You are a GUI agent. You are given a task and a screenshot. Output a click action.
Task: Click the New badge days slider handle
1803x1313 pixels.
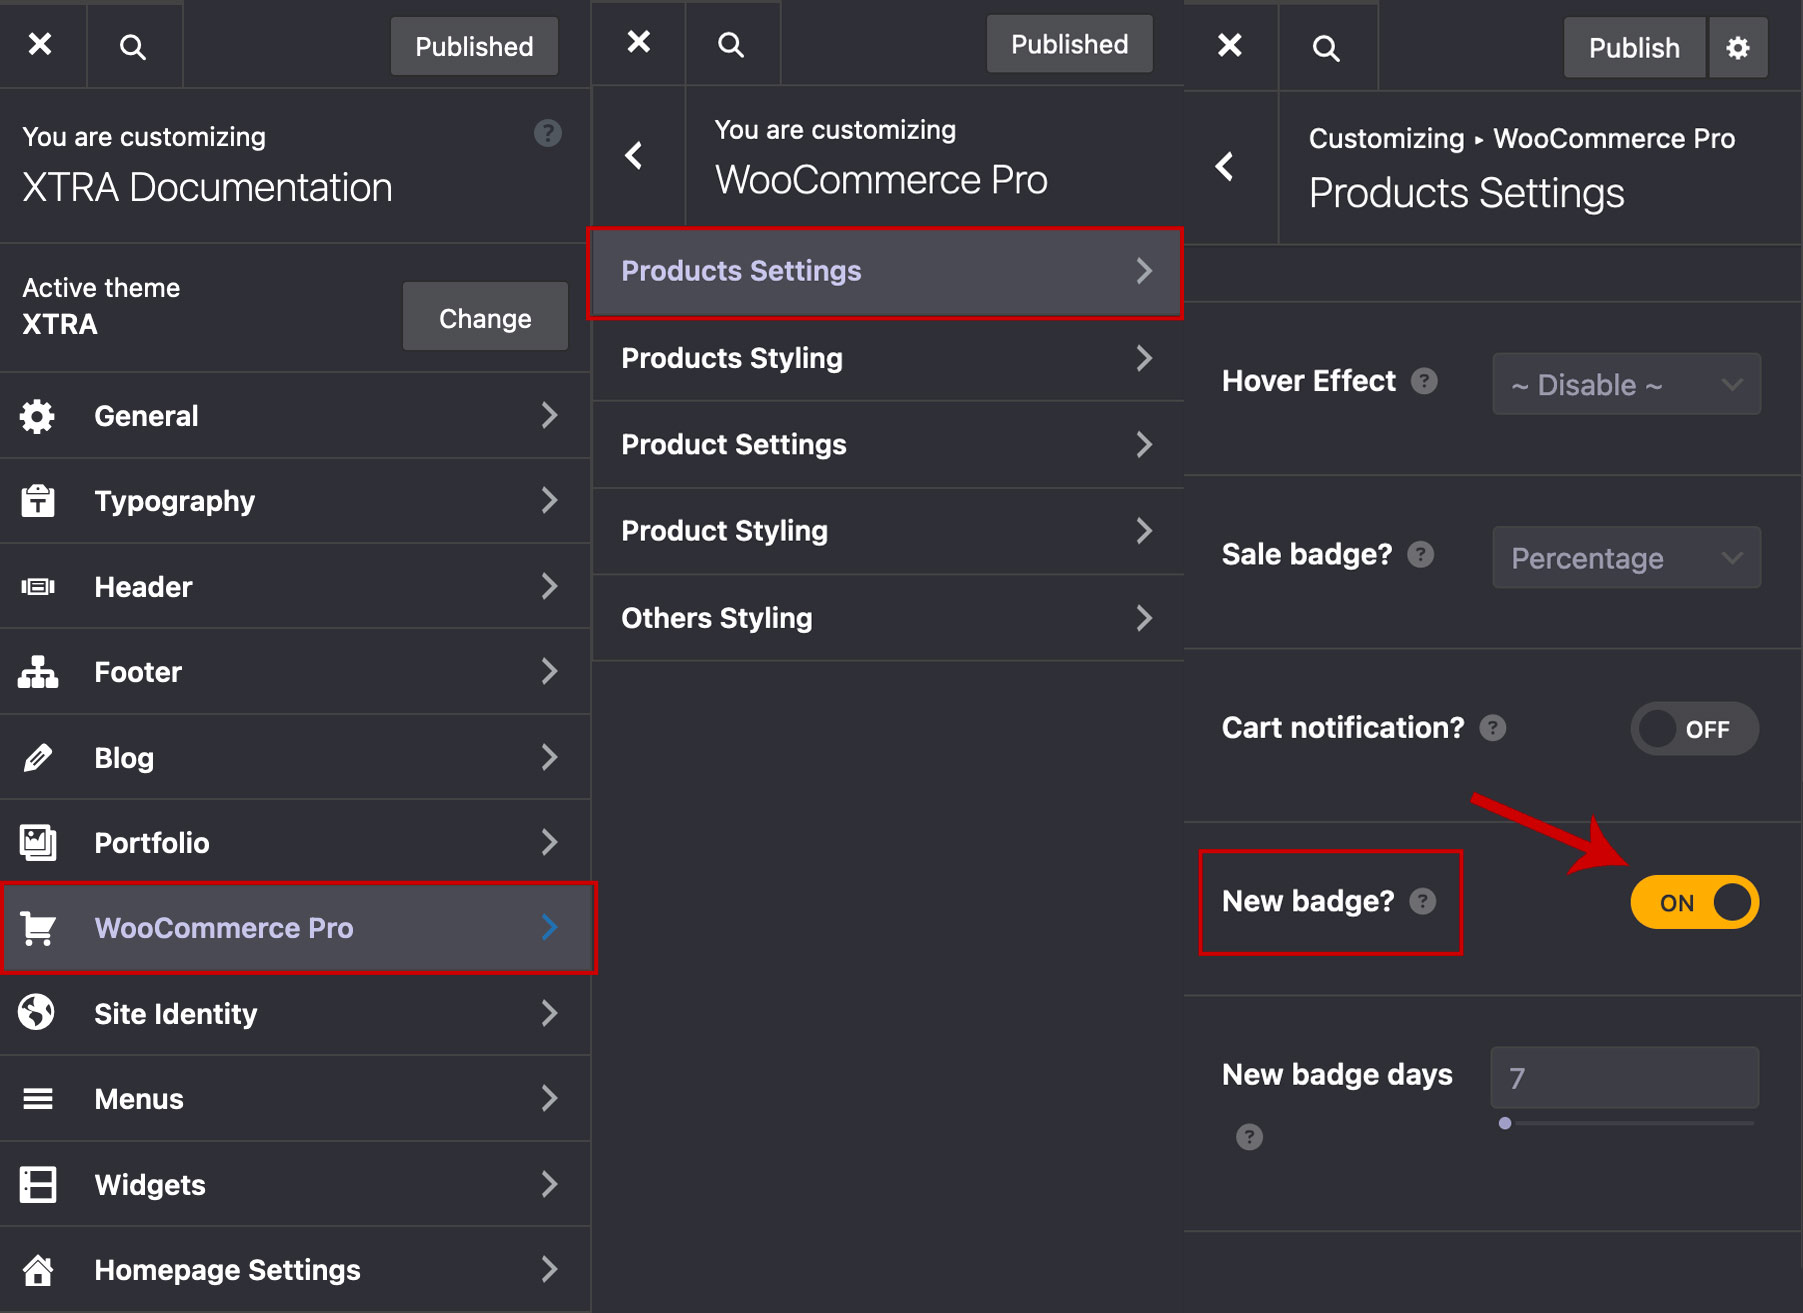coord(1505,1123)
